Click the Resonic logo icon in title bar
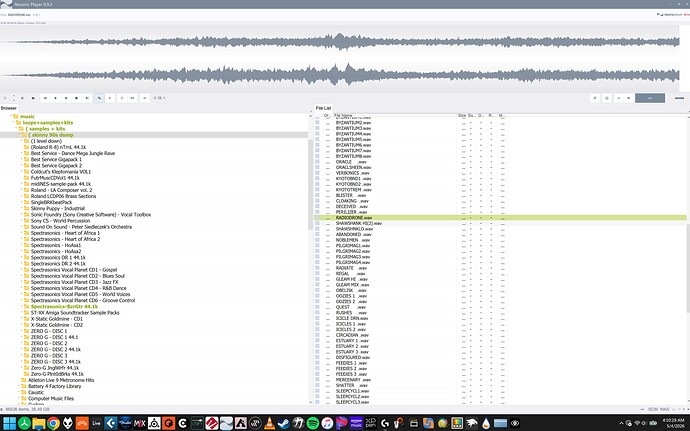Image resolution: width=690 pixels, height=431 pixels. tap(6, 4)
